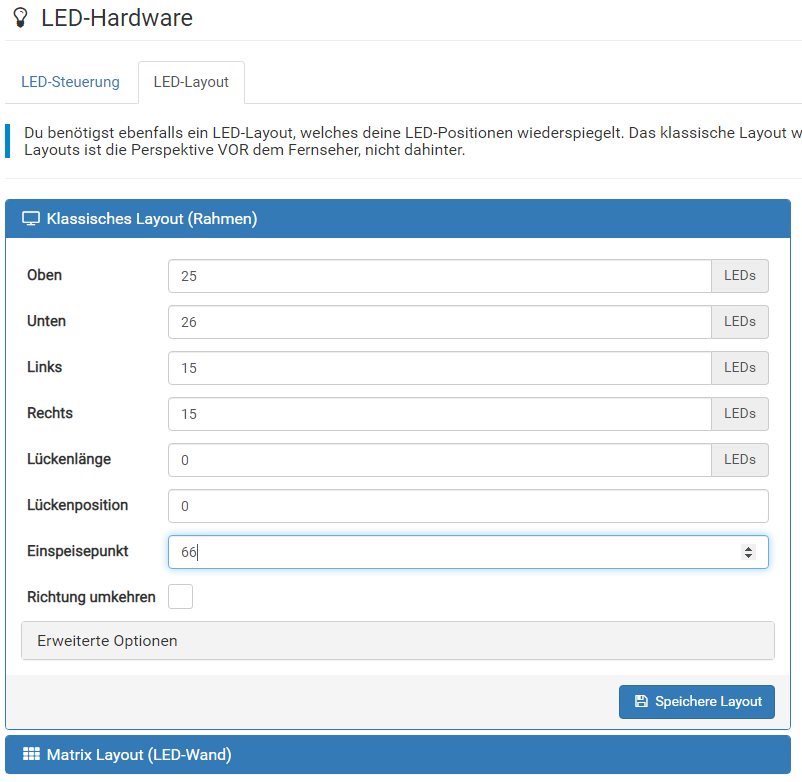Expand the Erweiterte Optionen section
Screen dimensions: 802x782
pyautogui.click(x=397, y=641)
